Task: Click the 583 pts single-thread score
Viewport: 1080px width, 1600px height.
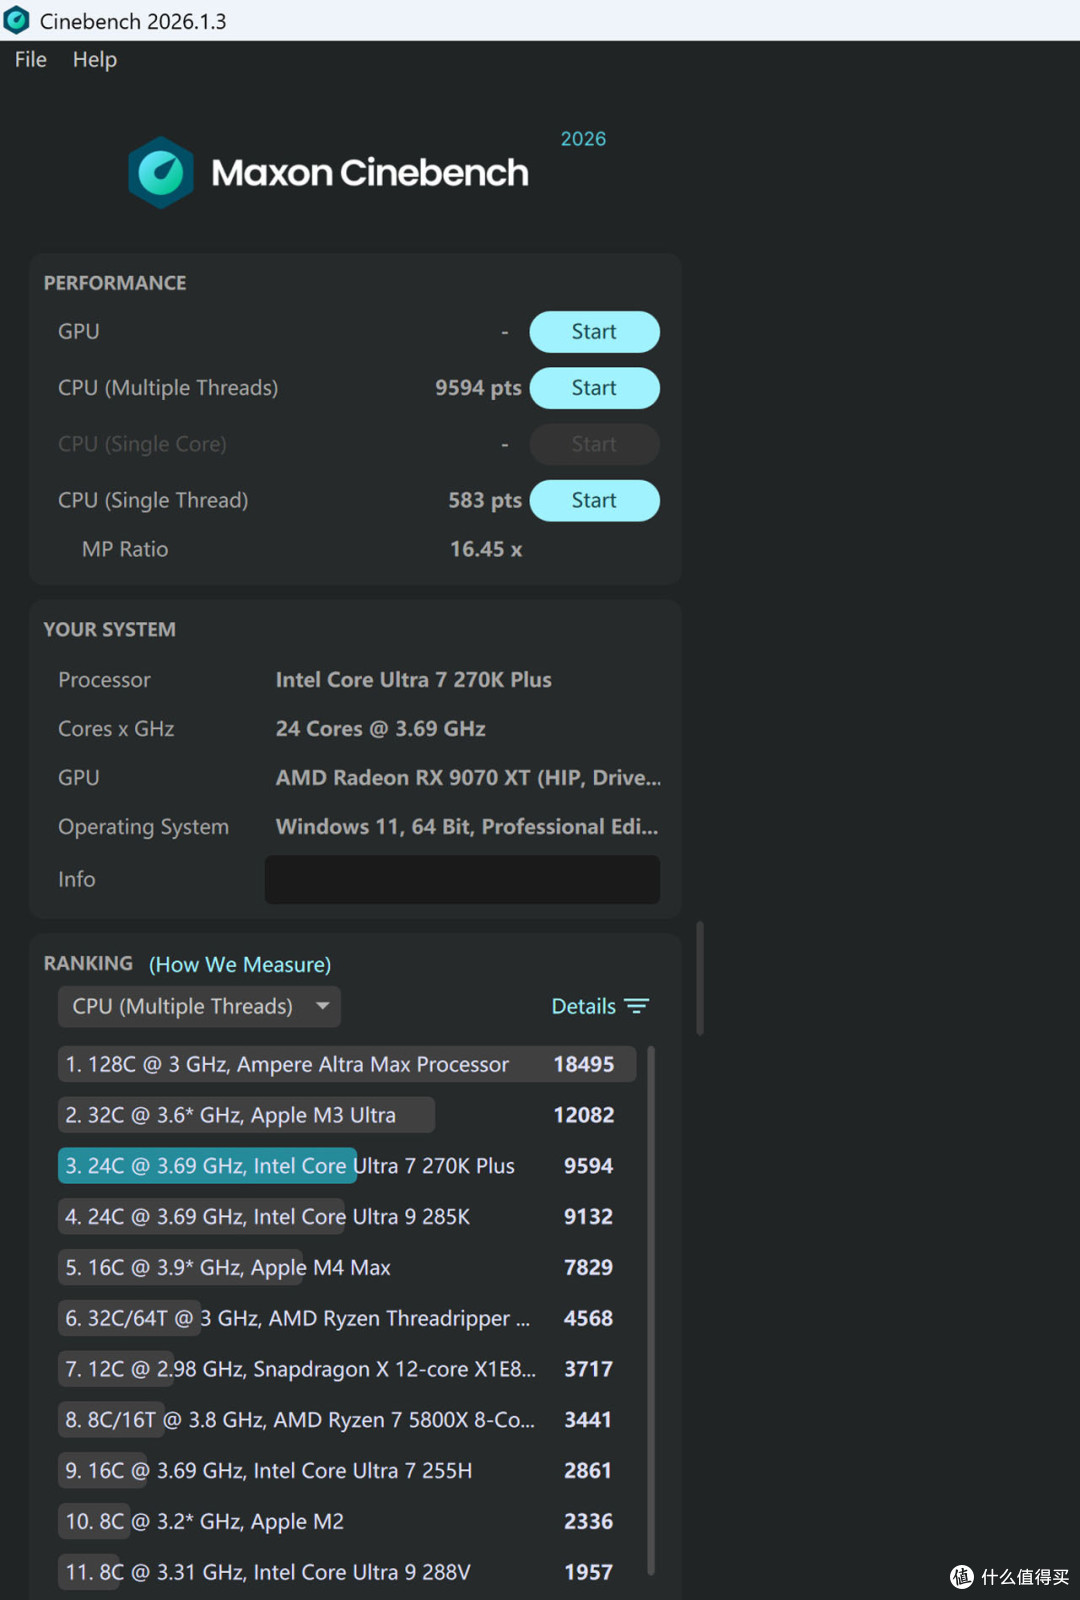Action: [485, 500]
